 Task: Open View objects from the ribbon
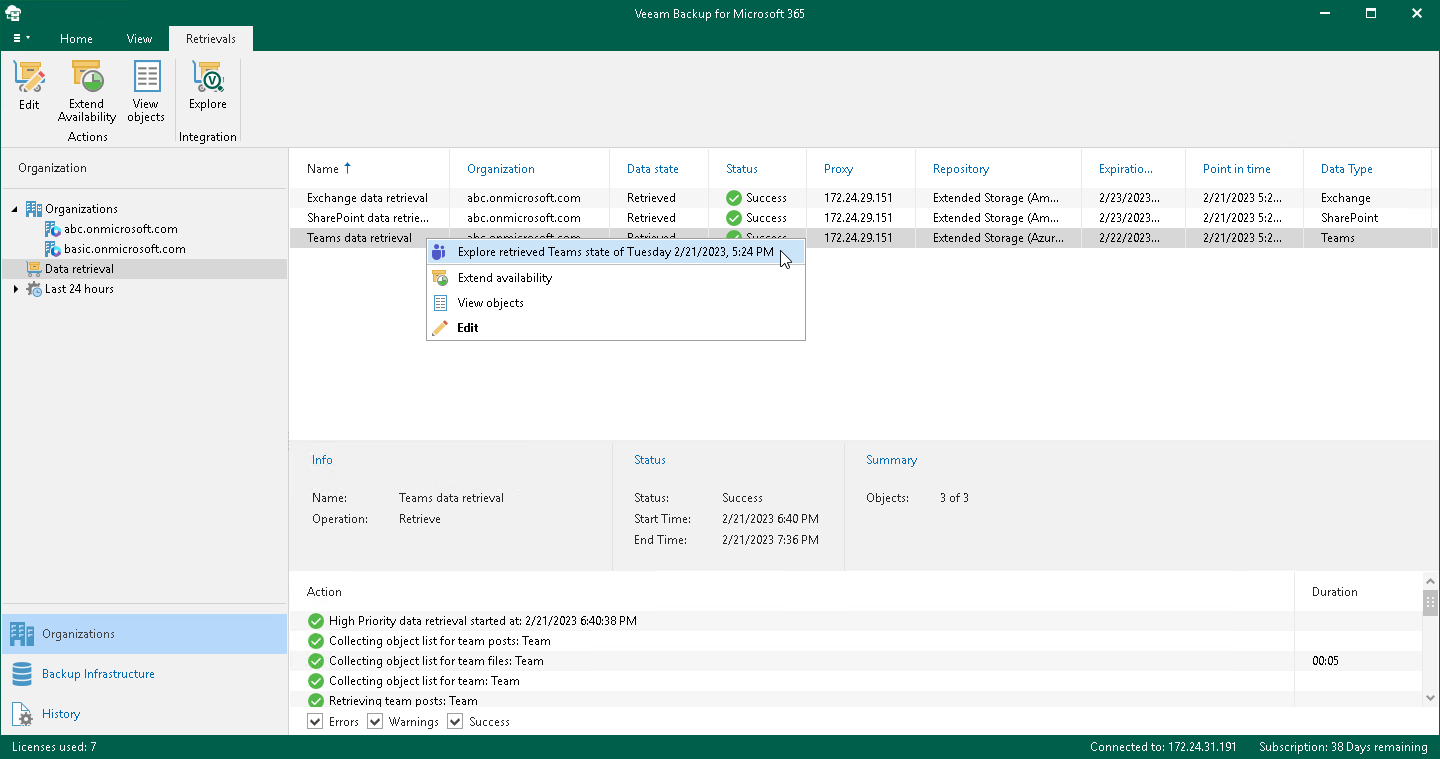coord(146,90)
